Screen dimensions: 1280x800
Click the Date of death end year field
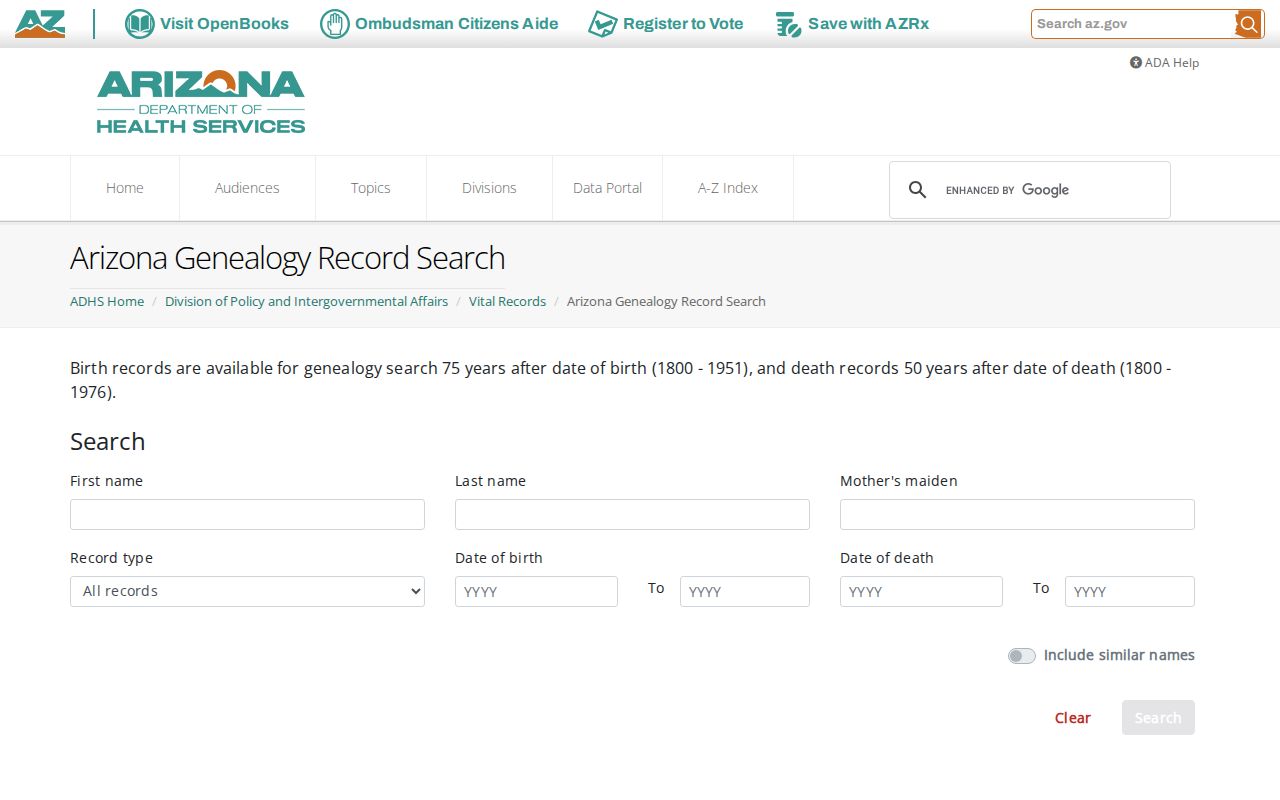pyautogui.click(x=1130, y=591)
